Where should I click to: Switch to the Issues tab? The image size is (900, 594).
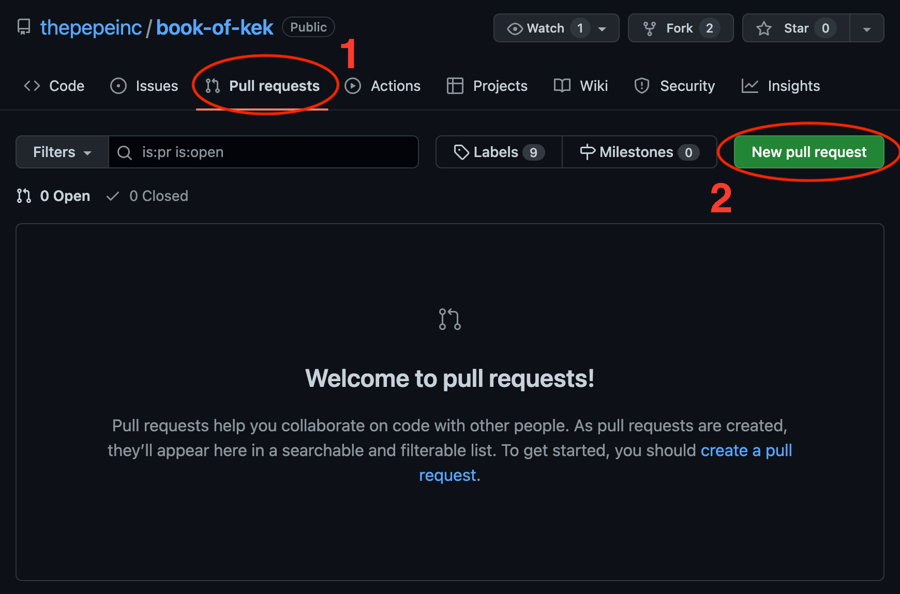[x=144, y=86]
